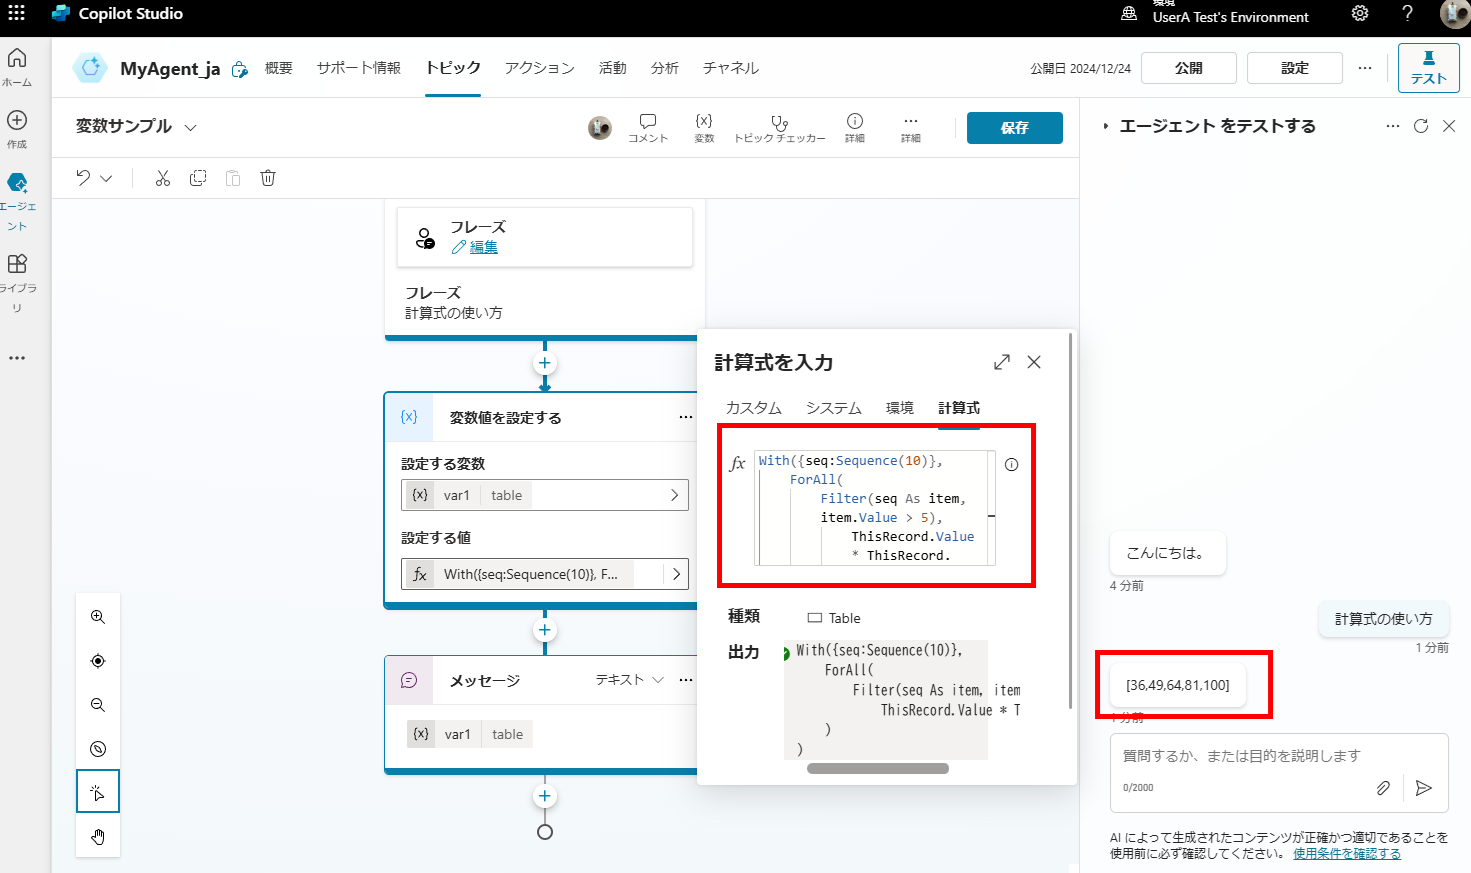
Task: Expand the 変数サンプル topic name dropdown
Action: pyautogui.click(x=191, y=127)
